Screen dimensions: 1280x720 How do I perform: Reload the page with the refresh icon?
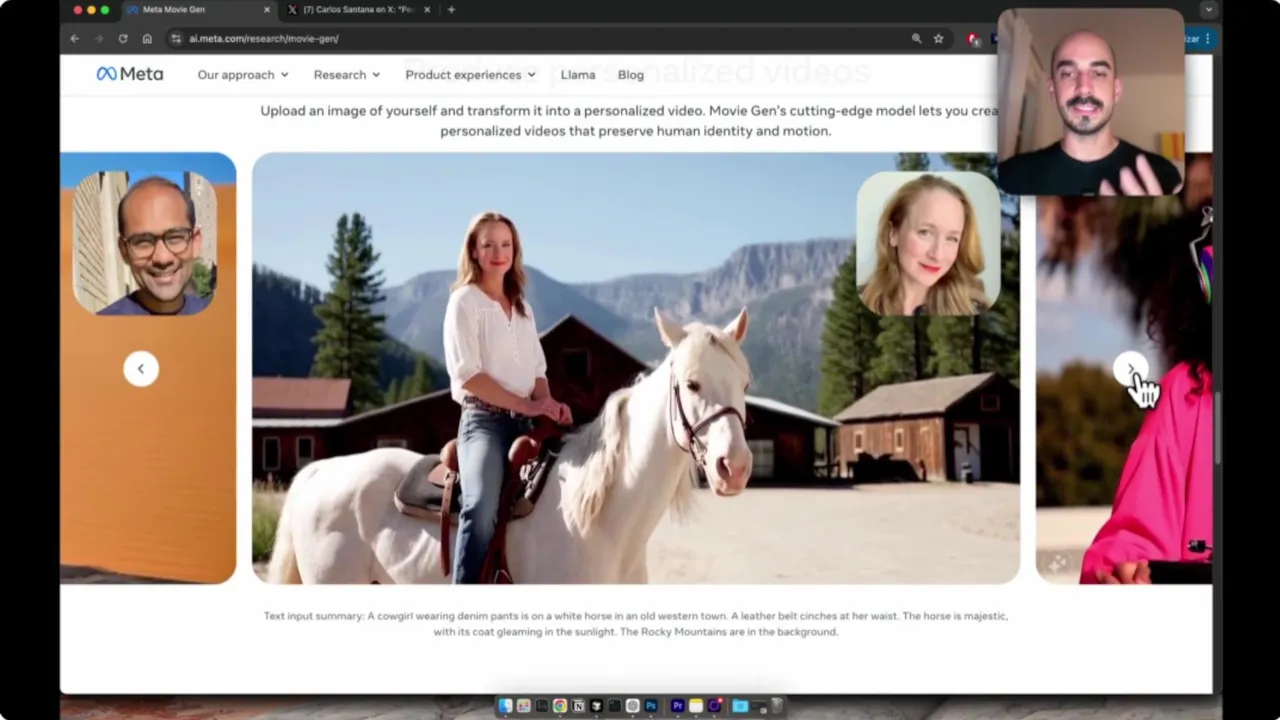click(x=123, y=38)
